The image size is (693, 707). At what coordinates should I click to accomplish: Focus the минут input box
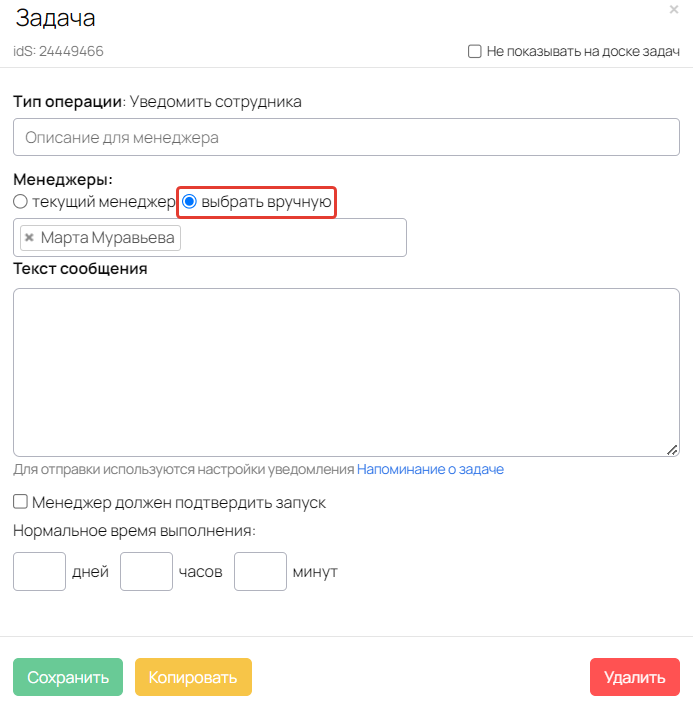coord(260,572)
